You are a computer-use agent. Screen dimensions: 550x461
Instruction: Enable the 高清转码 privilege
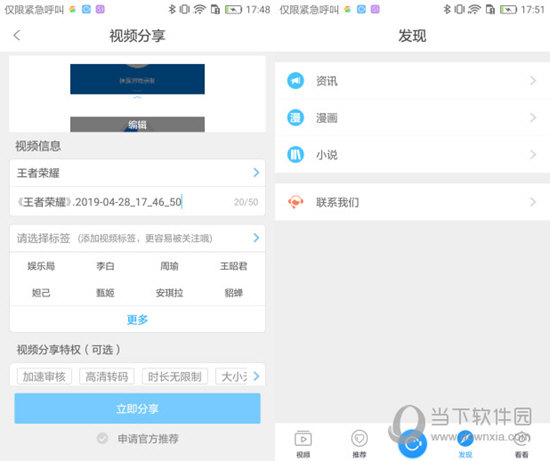click(107, 376)
